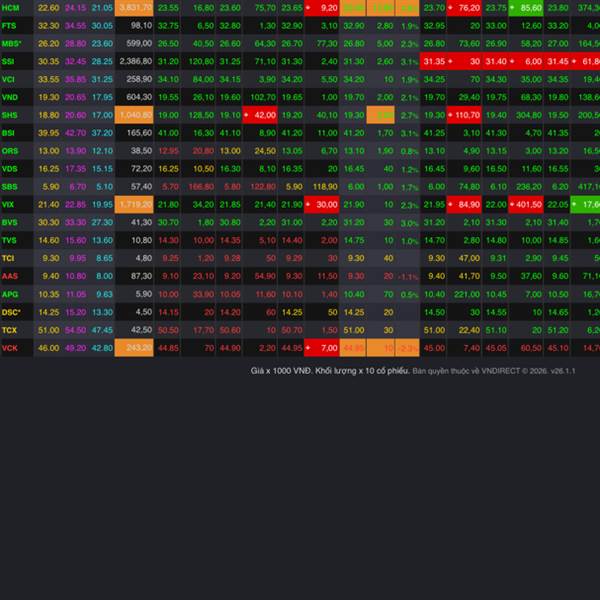Image resolution: width=600 pixels, height=600 pixels.
Task: Click the red 401.50 cell in VIX row
Action: (525, 204)
